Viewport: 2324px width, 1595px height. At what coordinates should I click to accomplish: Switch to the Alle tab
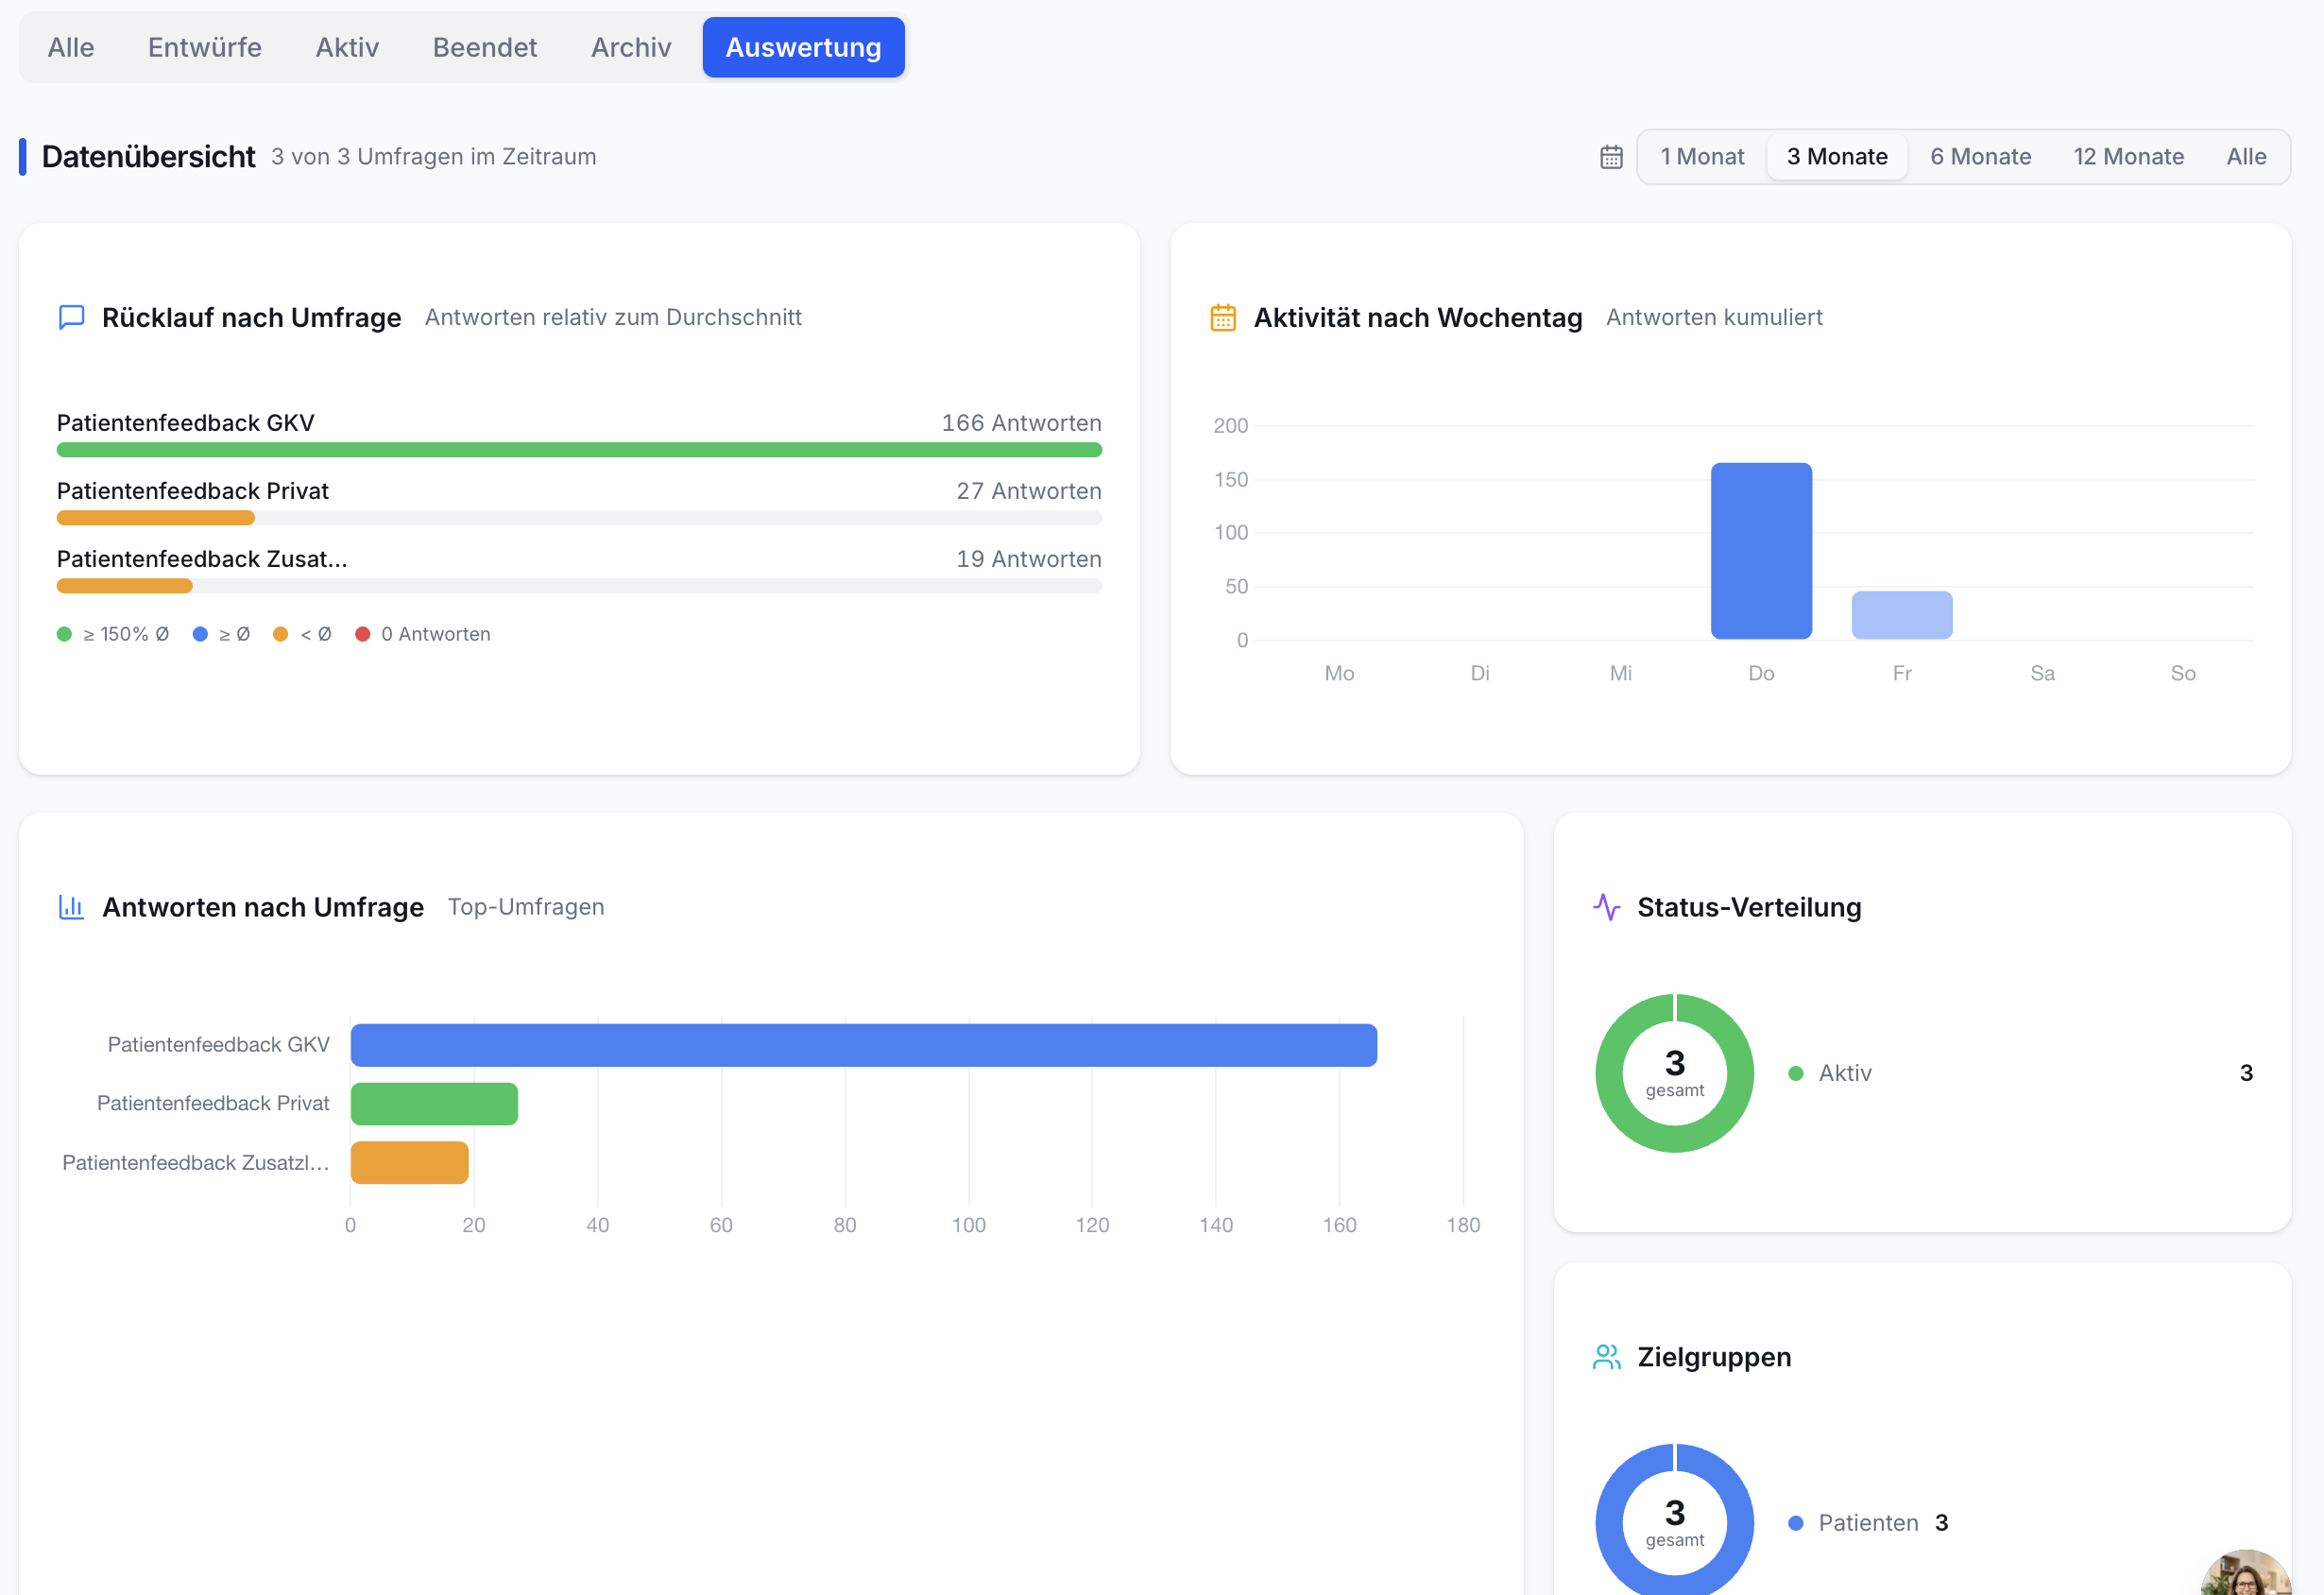click(x=71, y=47)
